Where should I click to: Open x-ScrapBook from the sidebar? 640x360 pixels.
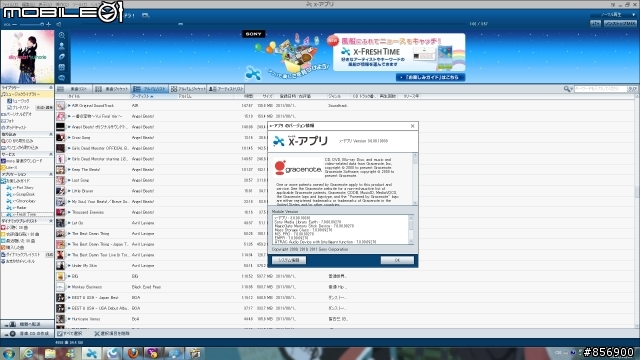point(23,194)
